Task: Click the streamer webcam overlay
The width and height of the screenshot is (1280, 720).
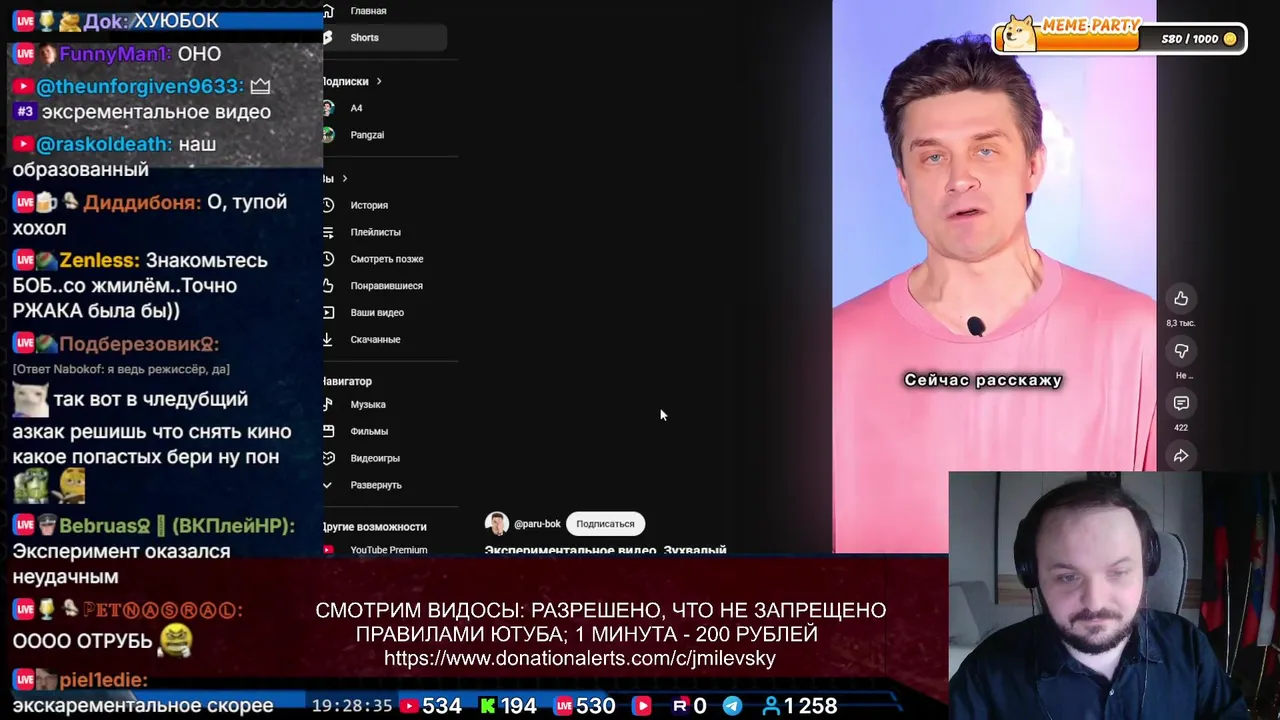Action: click(x=1114, y=595)
